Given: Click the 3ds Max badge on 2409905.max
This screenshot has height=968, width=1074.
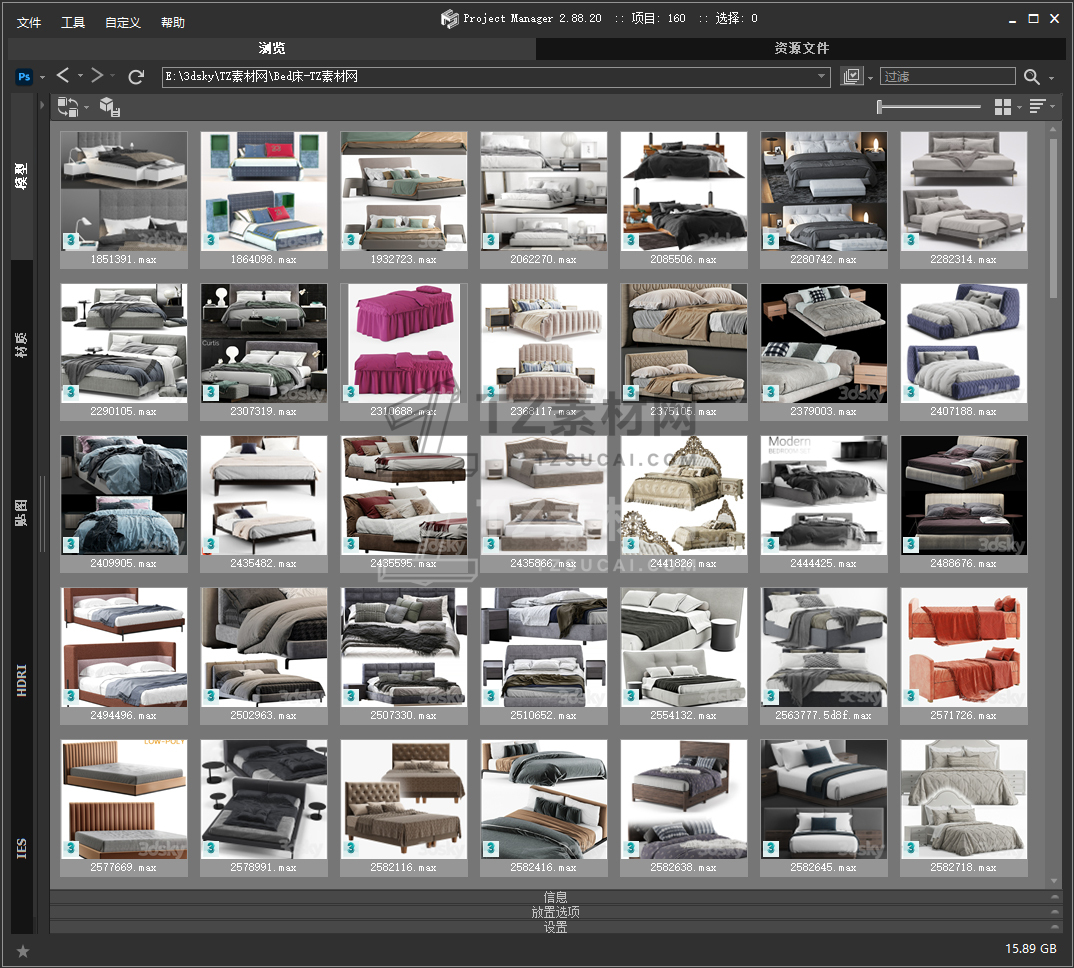Looking at the screenshot, I should (71, 545).
